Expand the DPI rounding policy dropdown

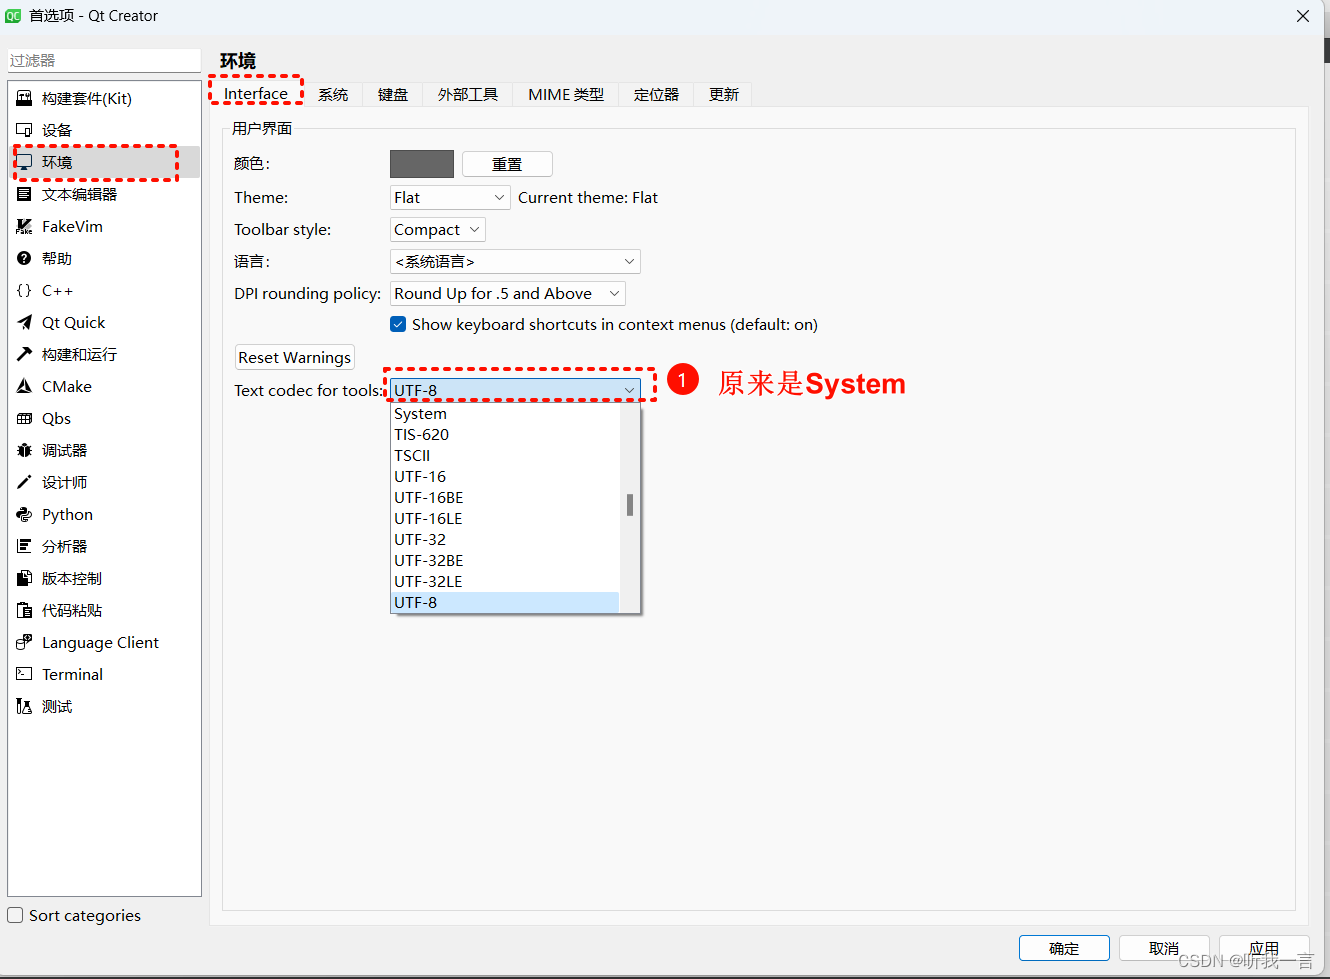pyautogui.click(x=508, y=294)
